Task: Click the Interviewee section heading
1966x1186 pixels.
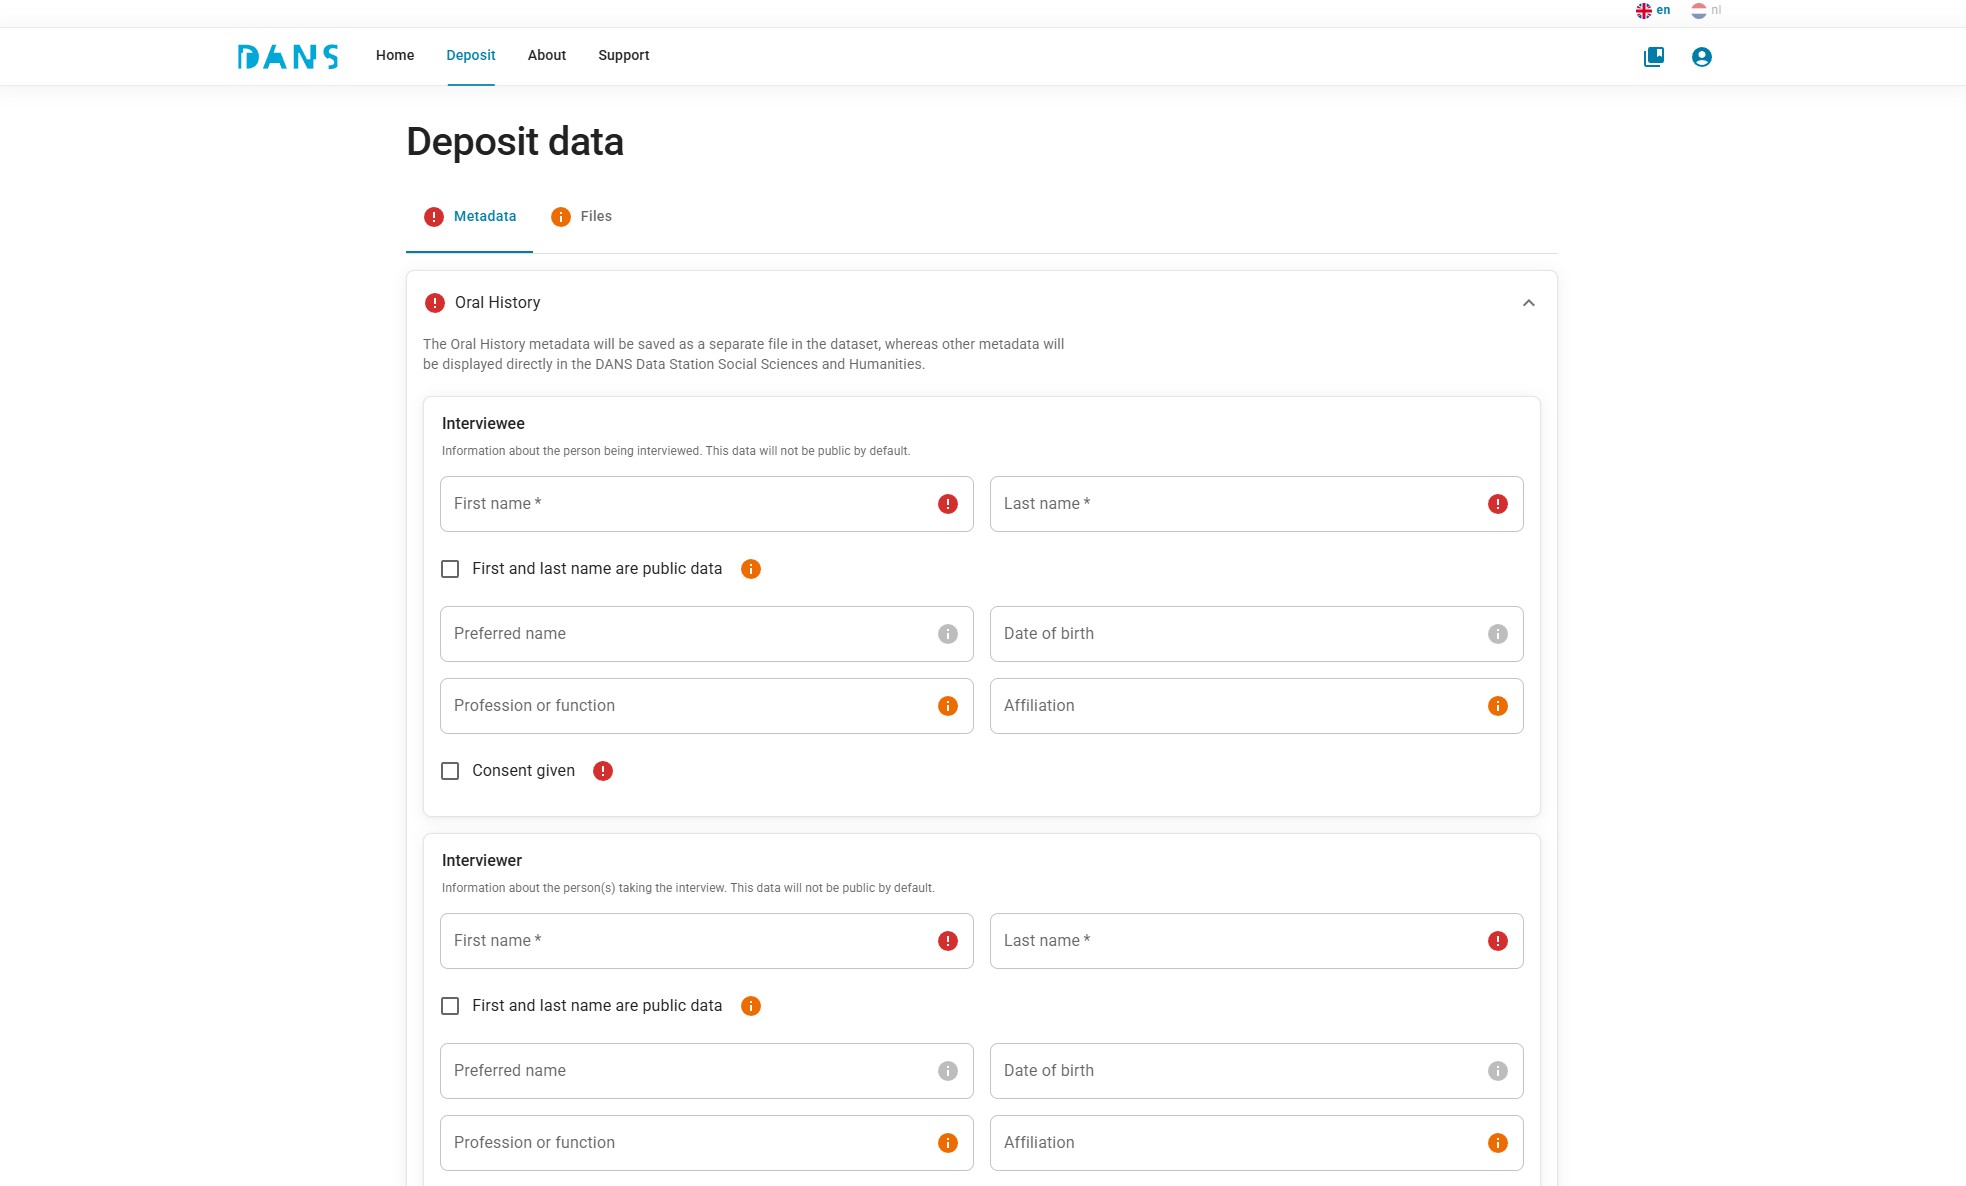Action: (483, 424)
